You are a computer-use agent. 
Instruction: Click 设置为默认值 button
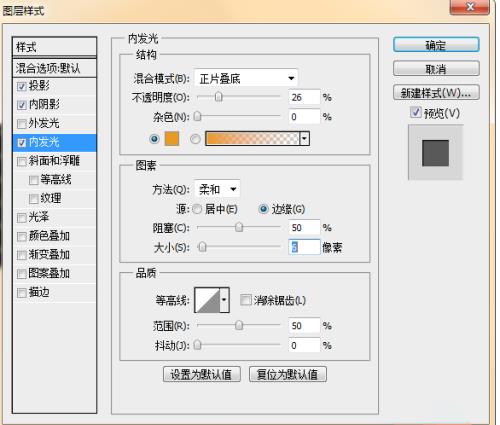click(202, 374)
